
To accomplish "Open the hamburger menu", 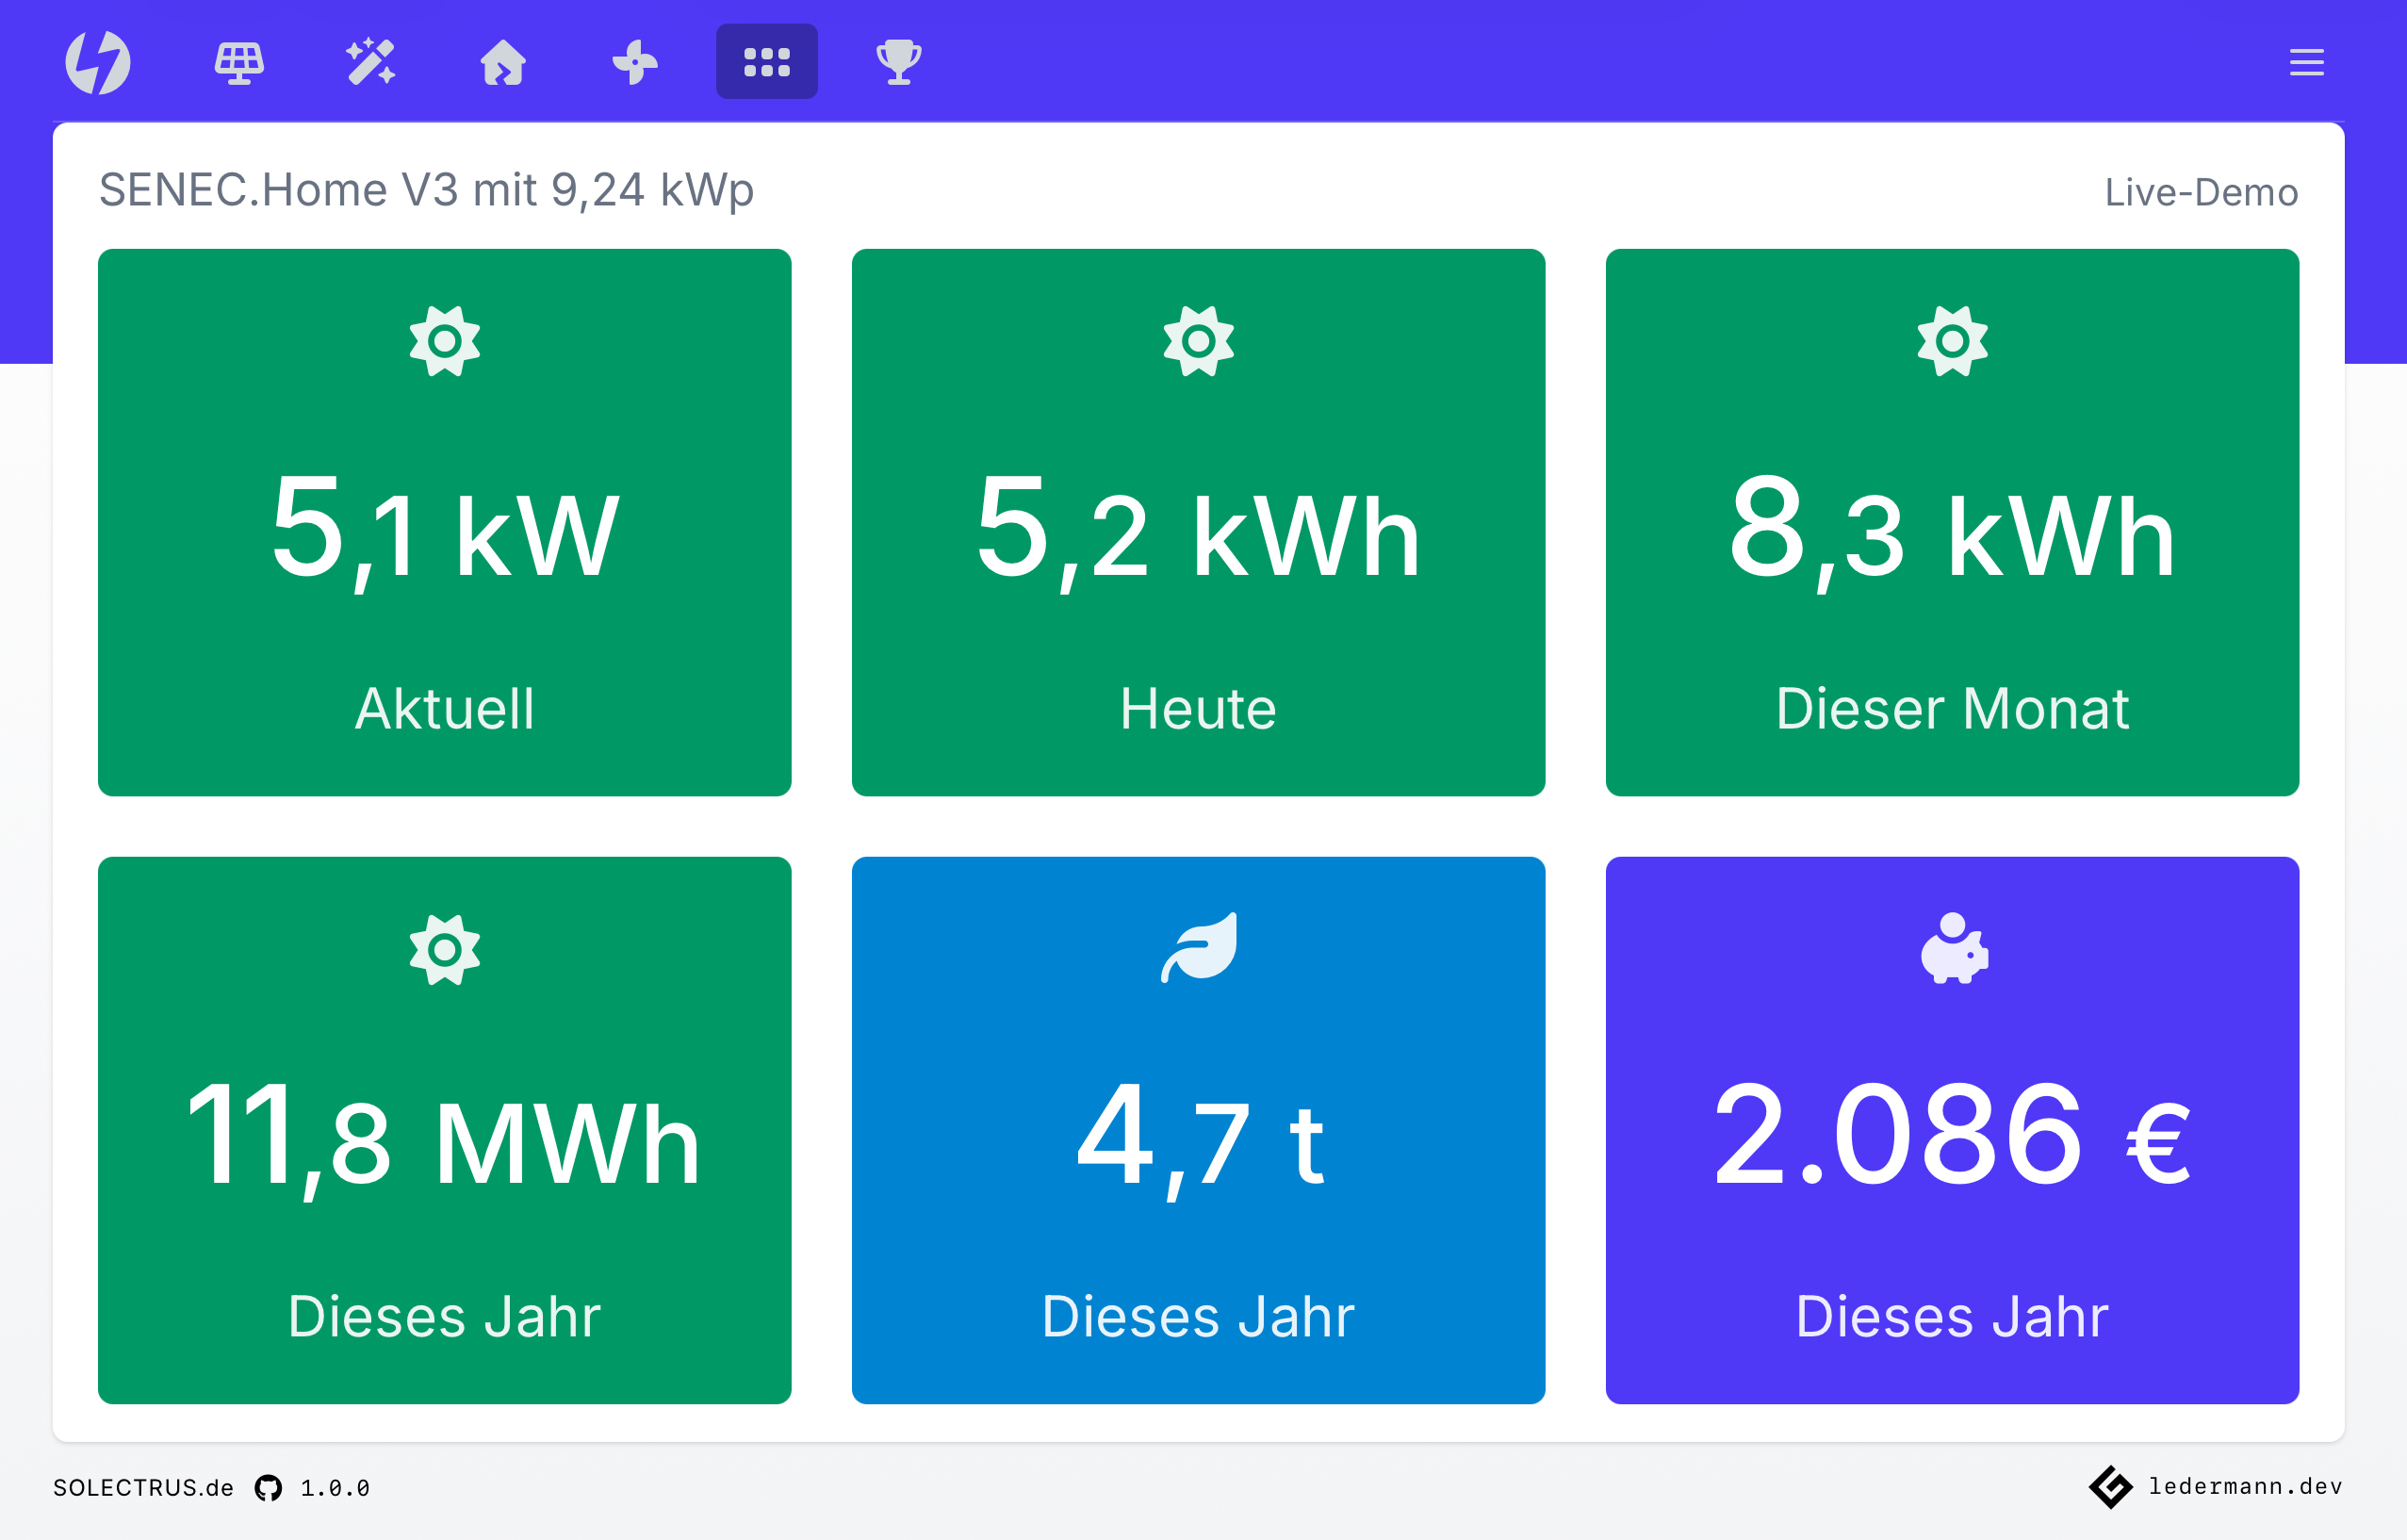I will (2306, 62).
